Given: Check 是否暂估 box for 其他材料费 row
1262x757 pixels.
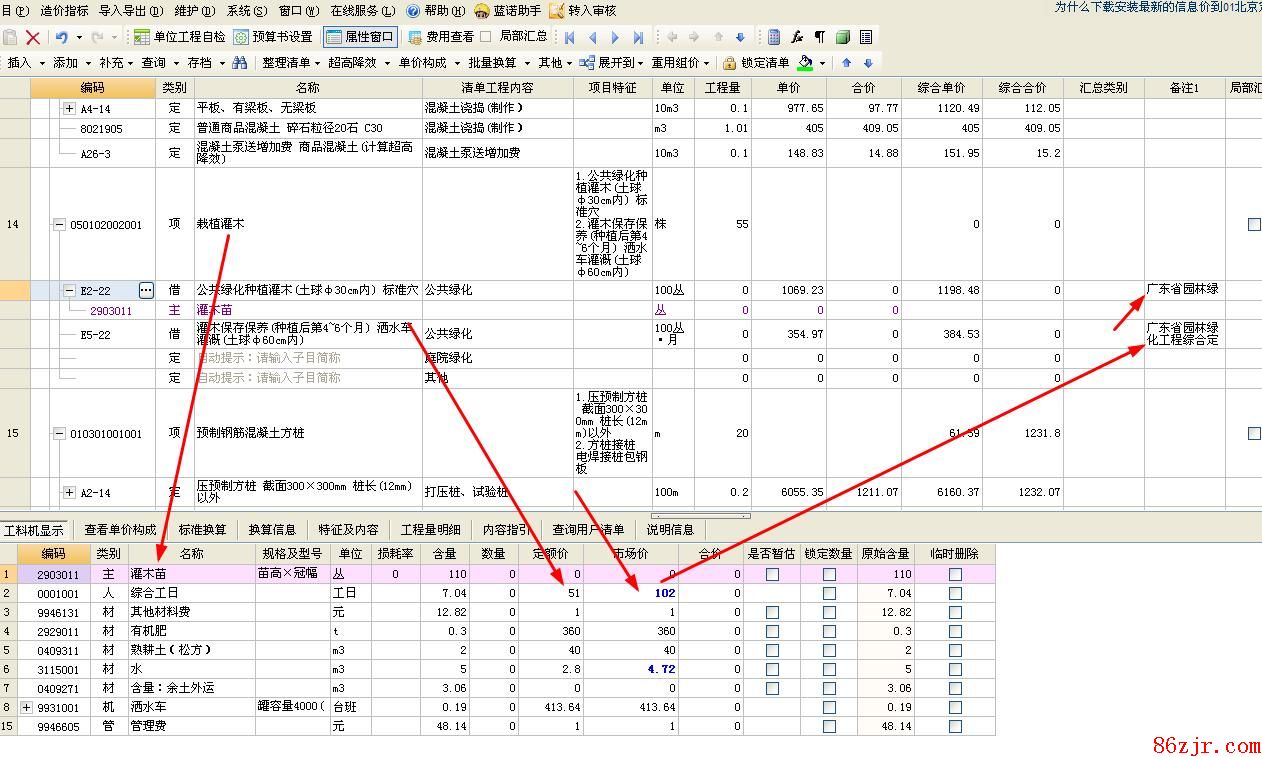Looking at the screenshot, I should point(772,612).
